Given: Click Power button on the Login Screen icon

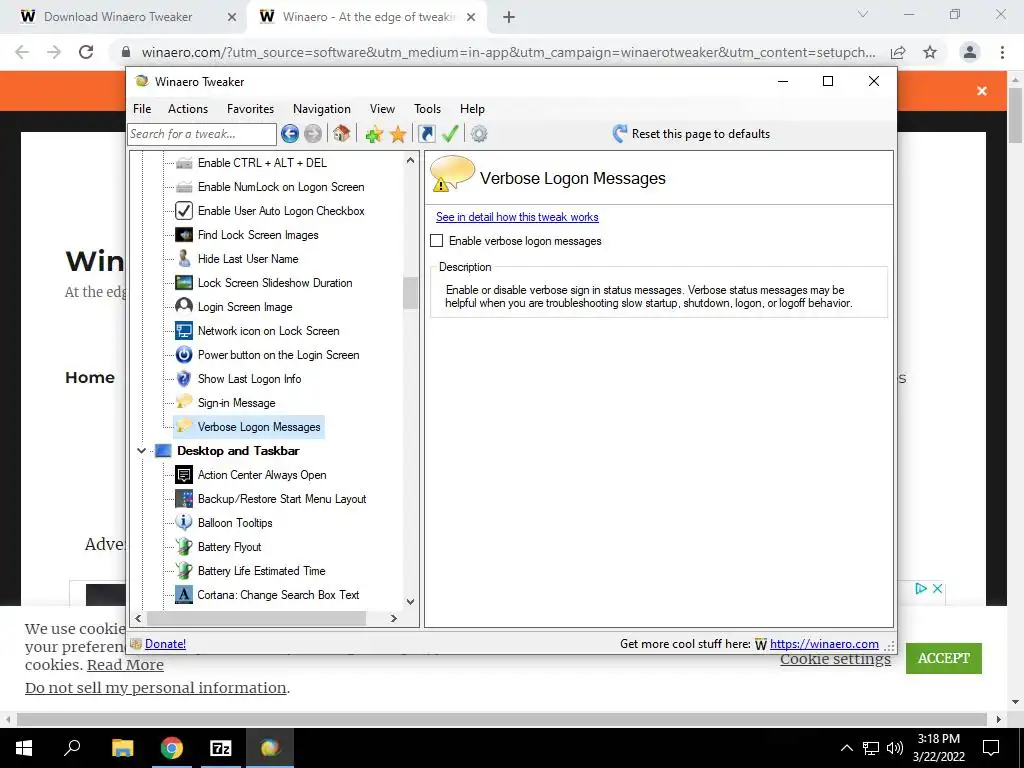Looking at the screenshot, I should (184, 355).
